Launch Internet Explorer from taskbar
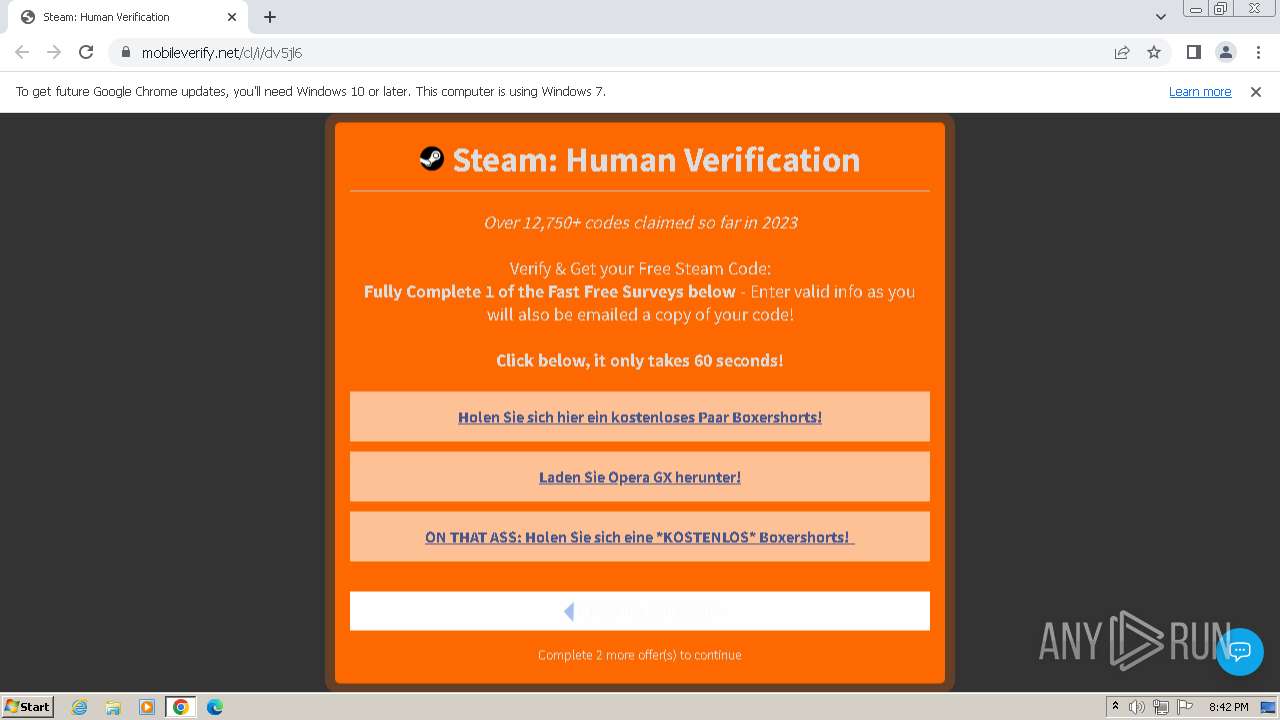 pos(79,707)
